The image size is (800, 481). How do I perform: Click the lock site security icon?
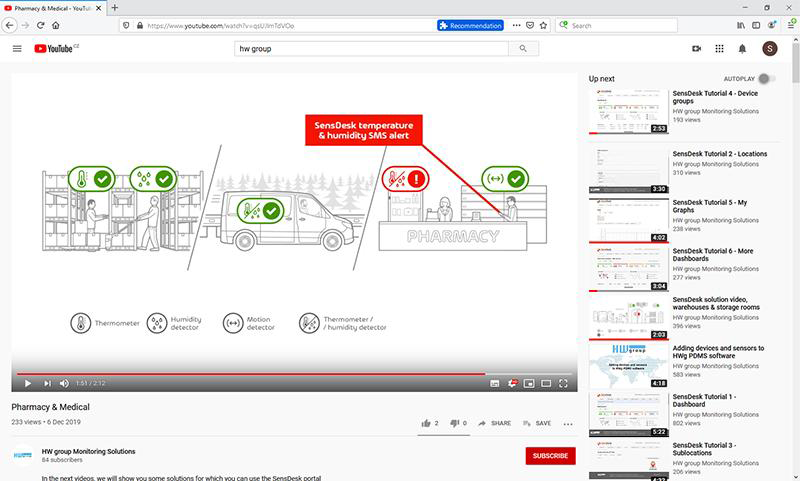(x=140, y=26)
